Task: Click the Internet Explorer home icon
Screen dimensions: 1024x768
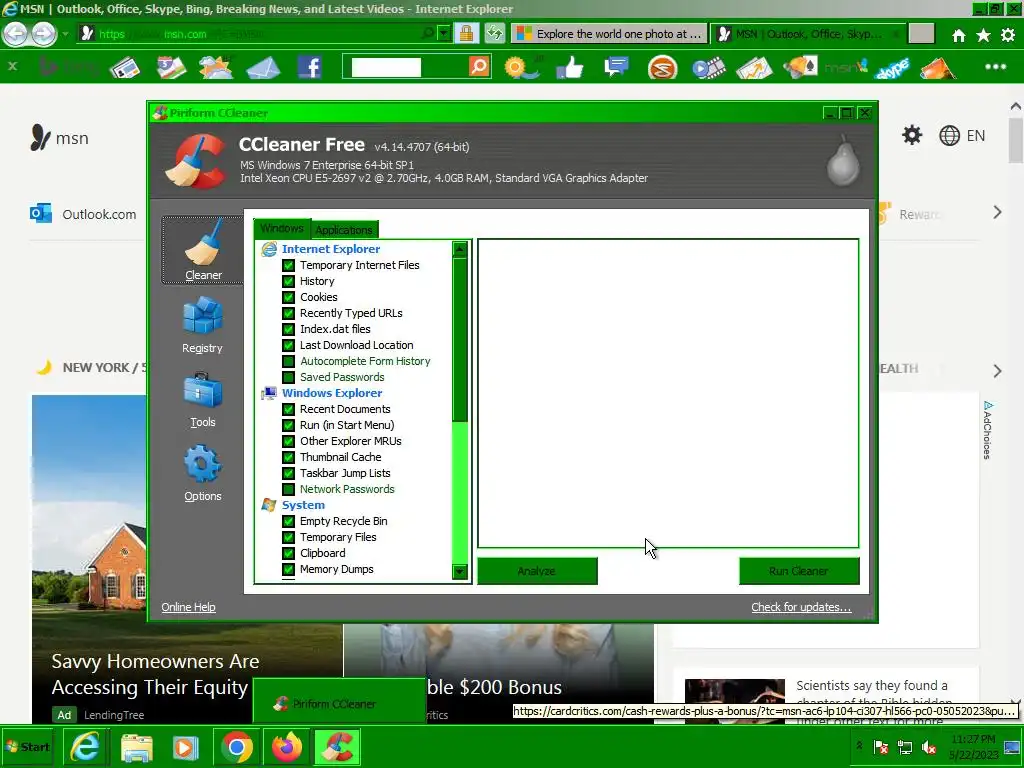Action: [x=959, y=35]
